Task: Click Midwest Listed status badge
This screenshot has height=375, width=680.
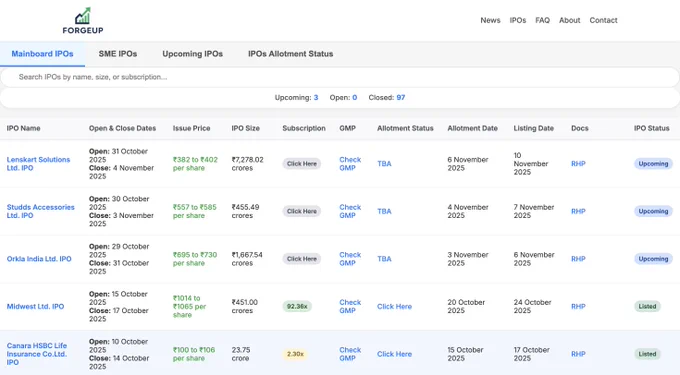Action: tap(647, 307)
